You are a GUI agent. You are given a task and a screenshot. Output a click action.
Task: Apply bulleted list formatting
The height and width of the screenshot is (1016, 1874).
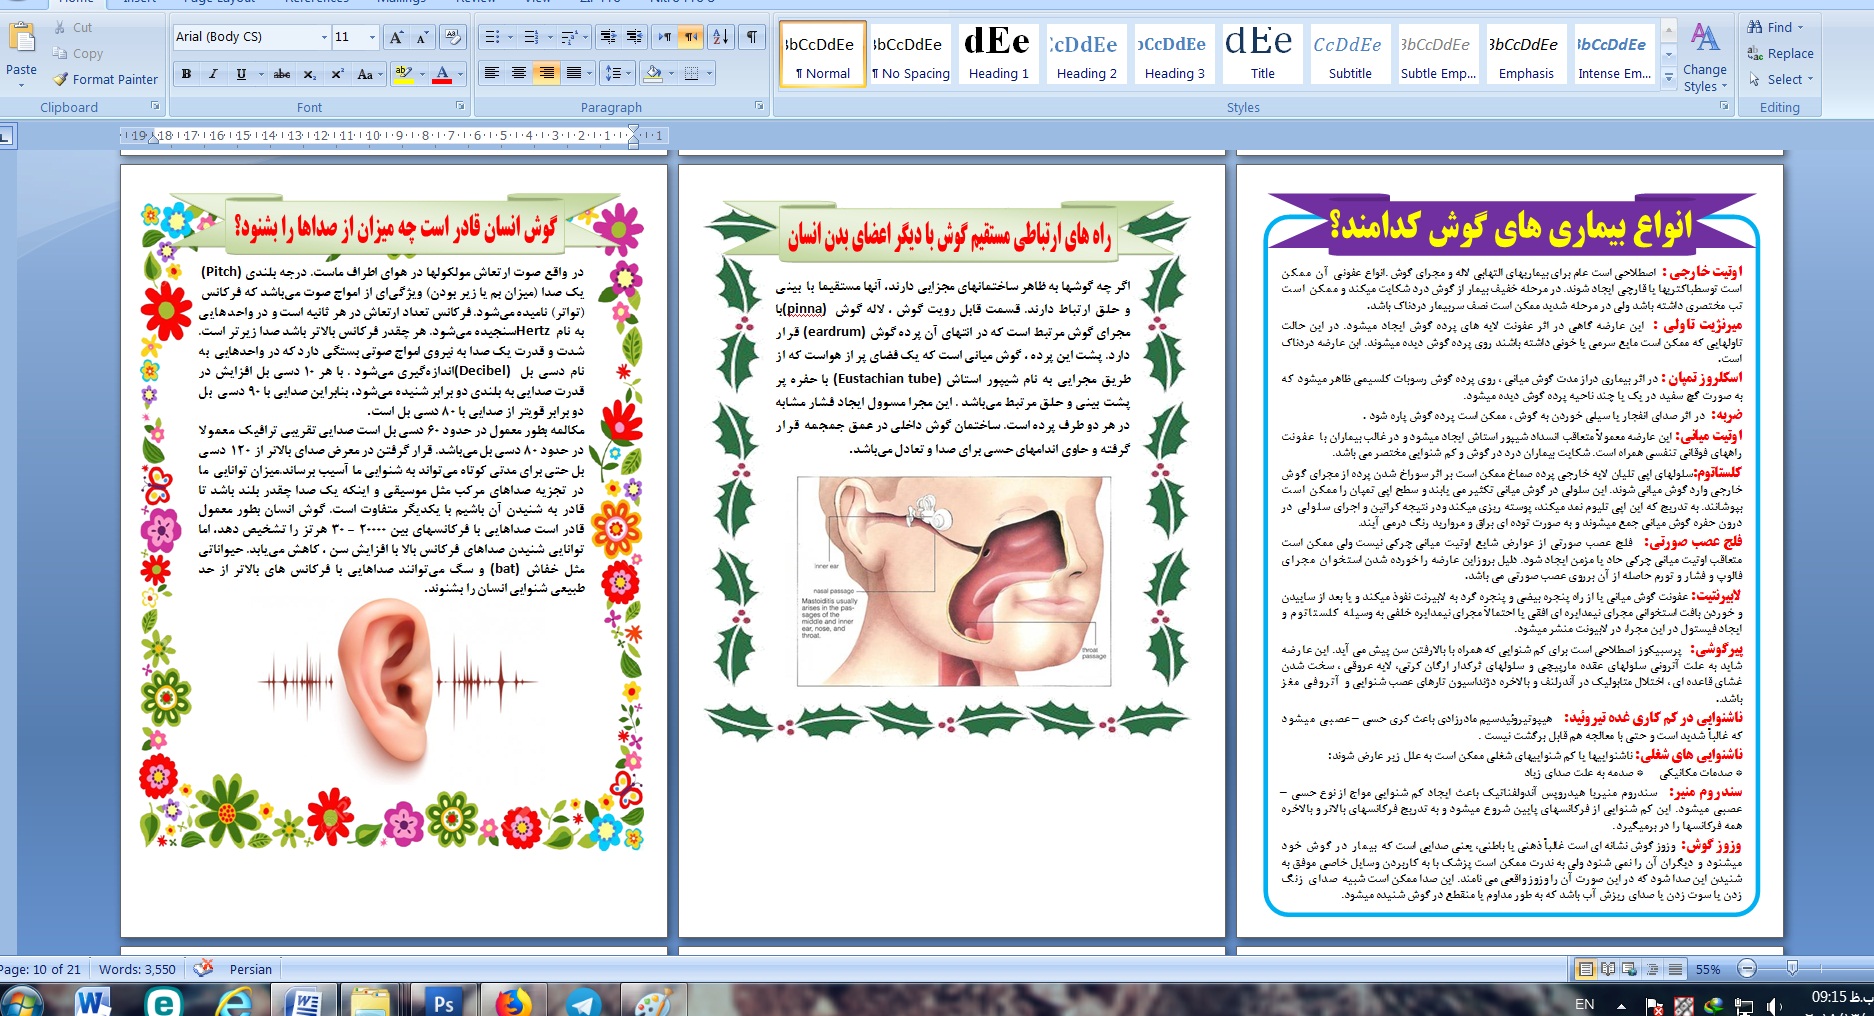[492, 37]
